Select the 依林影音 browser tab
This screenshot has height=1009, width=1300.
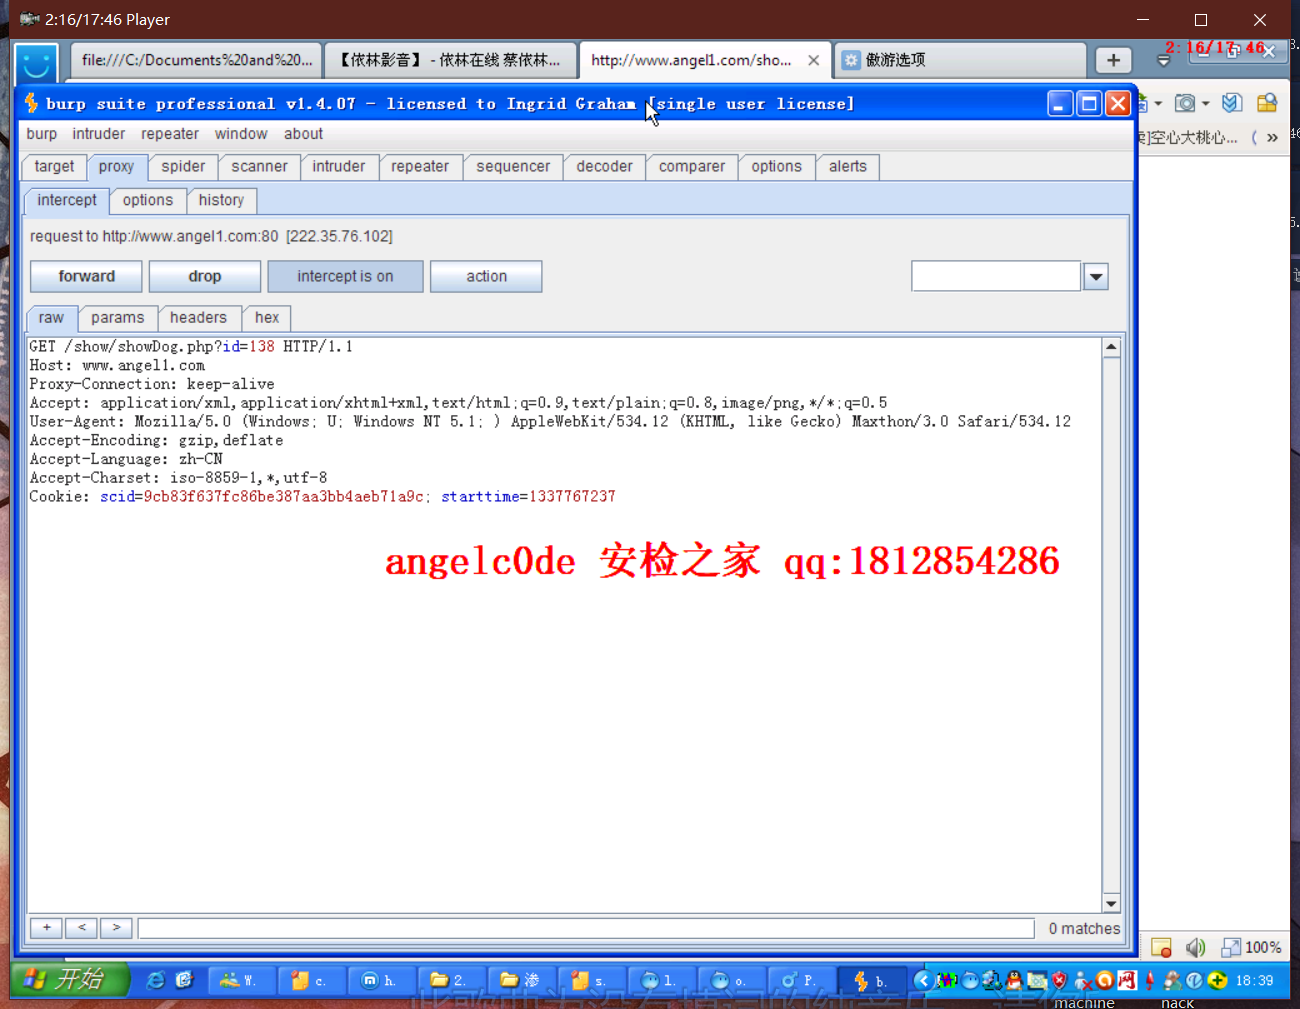tap(451, 60)
